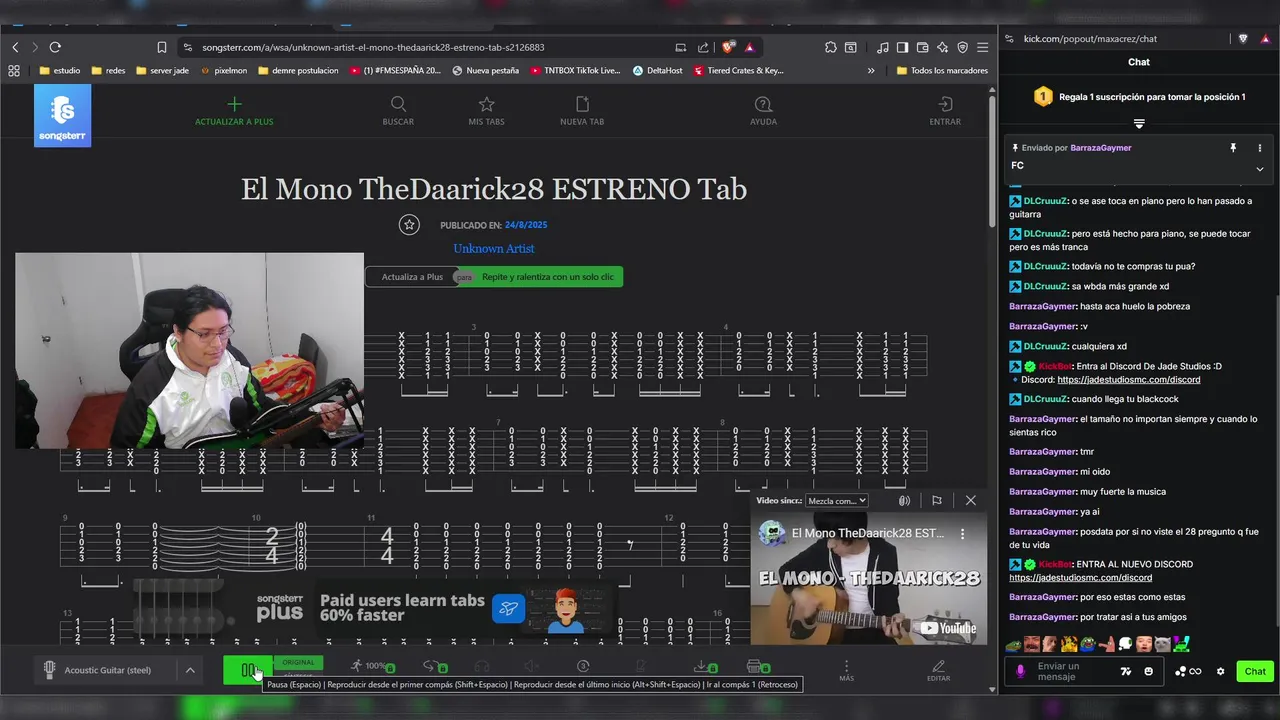Viewport: 1280px width, 720px height.
Task: Open Brave Wallet icon
Action: pos(922,47)
